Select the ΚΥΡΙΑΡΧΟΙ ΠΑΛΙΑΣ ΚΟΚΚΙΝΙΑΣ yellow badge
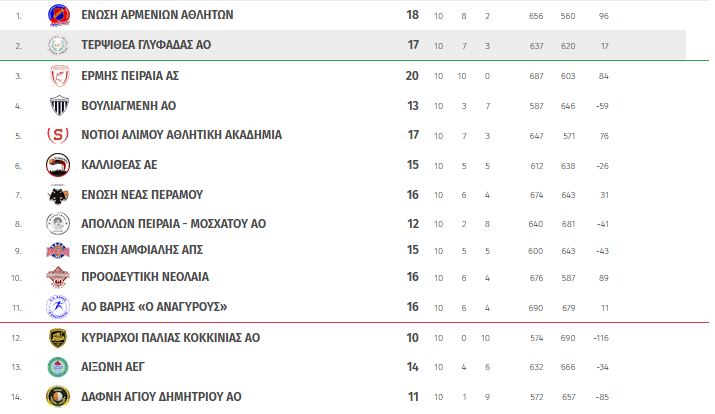715x414 pixels. coord(58,338)
